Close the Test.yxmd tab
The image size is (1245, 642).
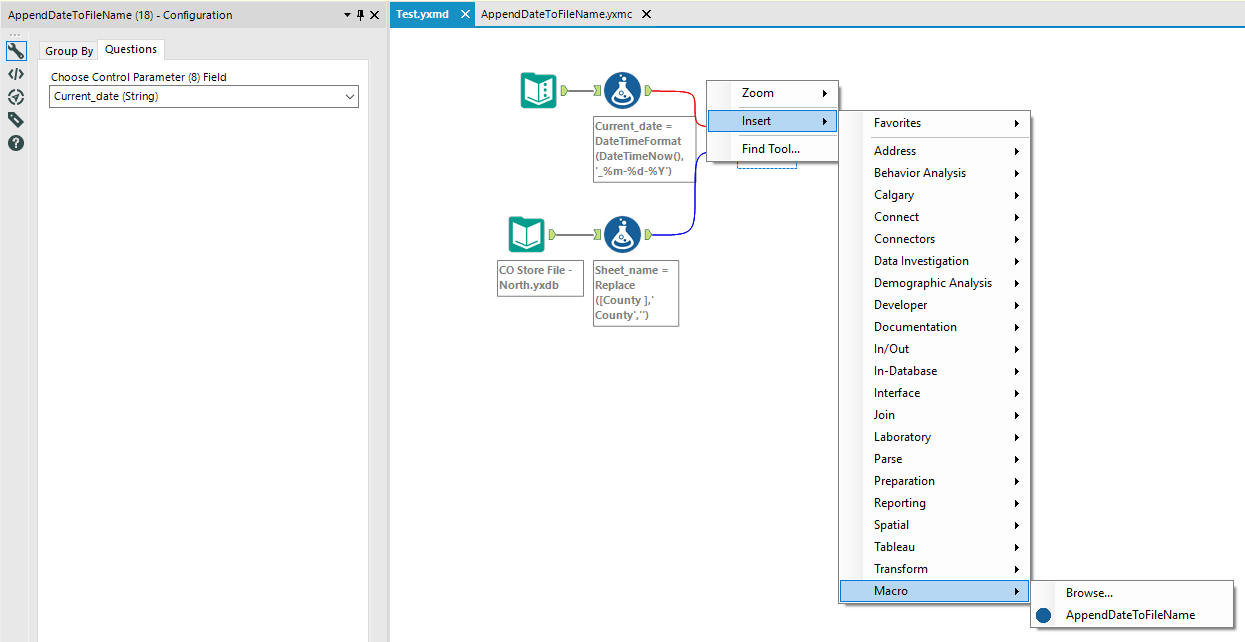coord(465,14)
